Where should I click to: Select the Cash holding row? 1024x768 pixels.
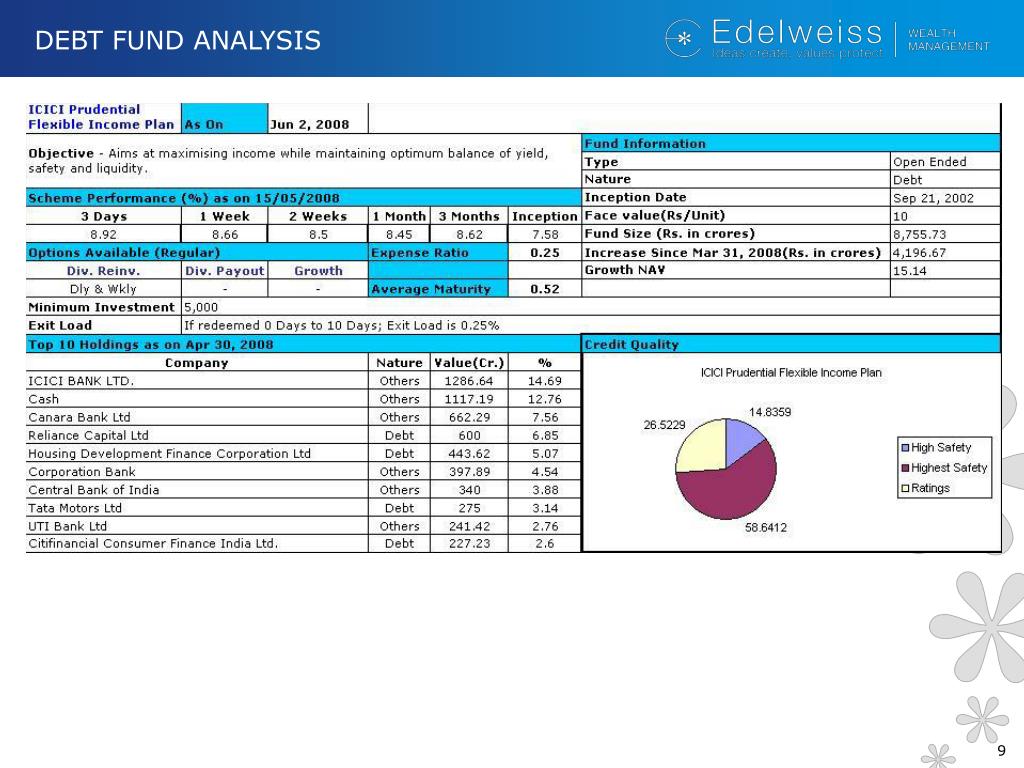tap(303, 399)
